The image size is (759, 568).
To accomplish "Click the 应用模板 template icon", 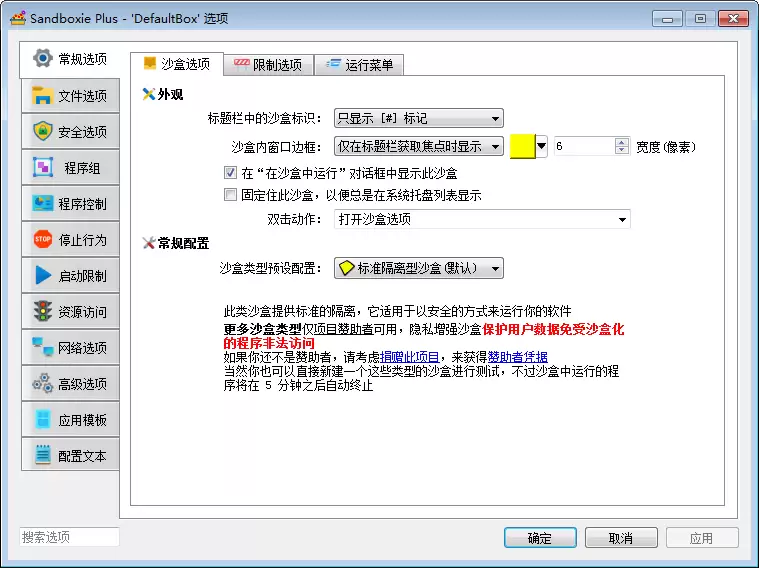I will coord(43,419).
